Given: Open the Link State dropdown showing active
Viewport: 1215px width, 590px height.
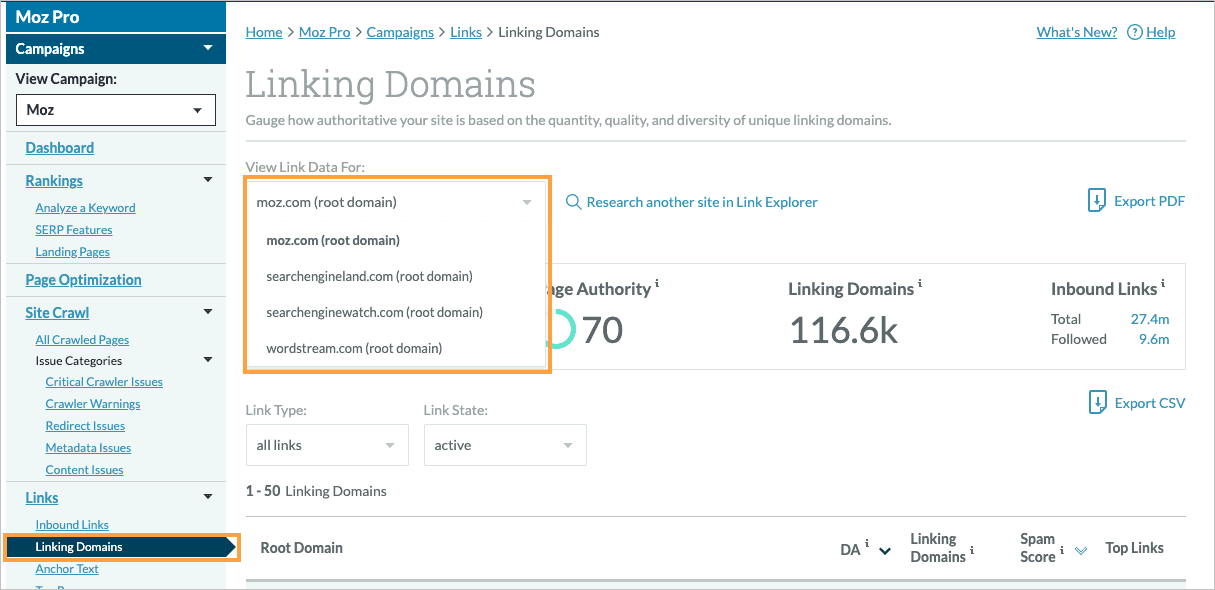Looking at the screenshot, I should [505, 444].
